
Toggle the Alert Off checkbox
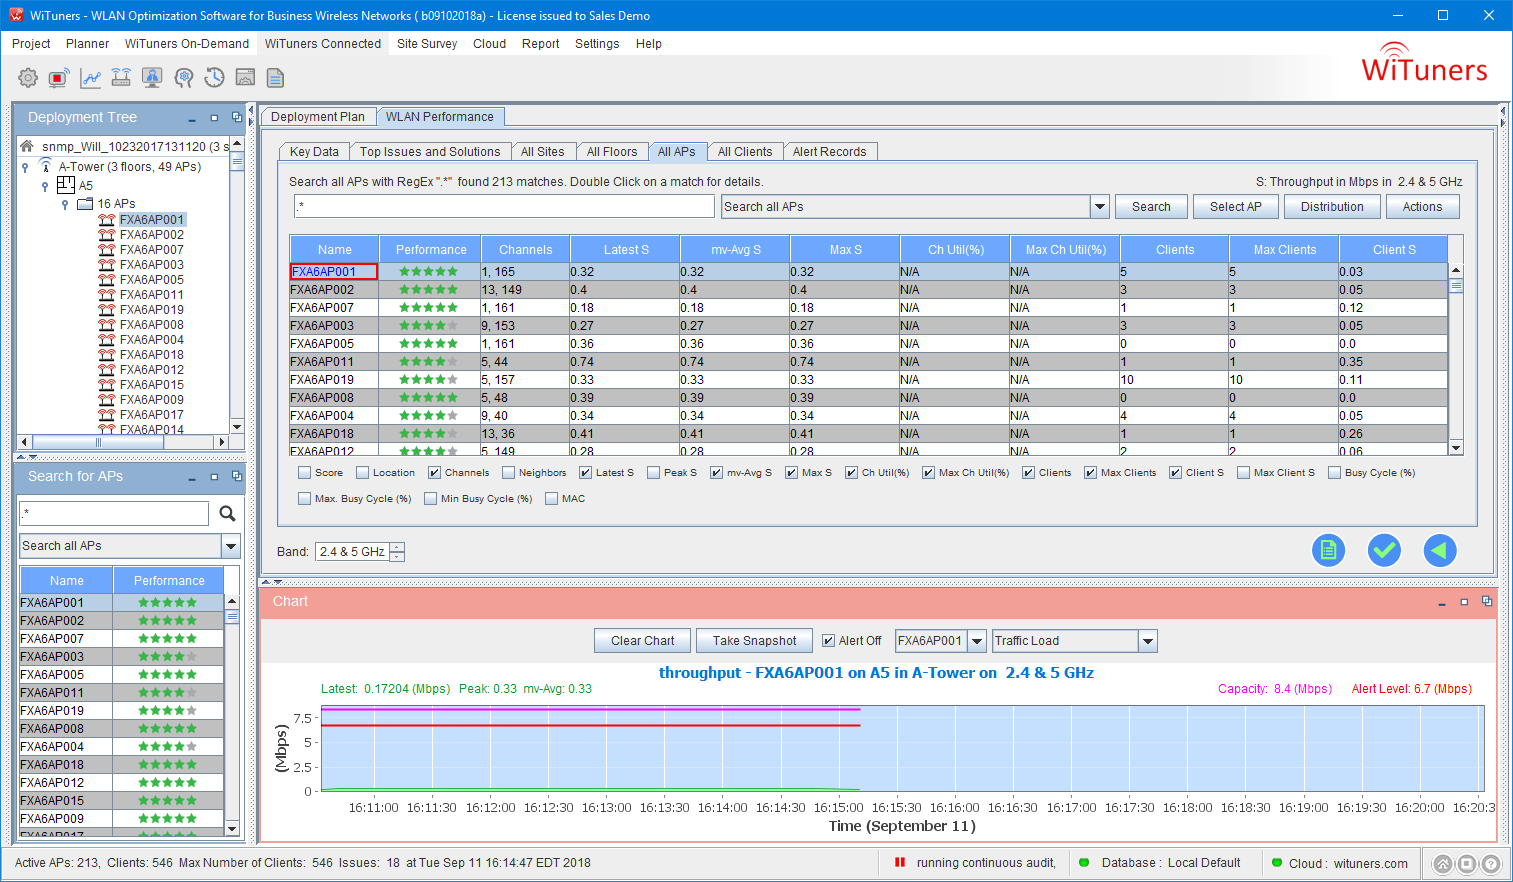click(x=828, y=641)
